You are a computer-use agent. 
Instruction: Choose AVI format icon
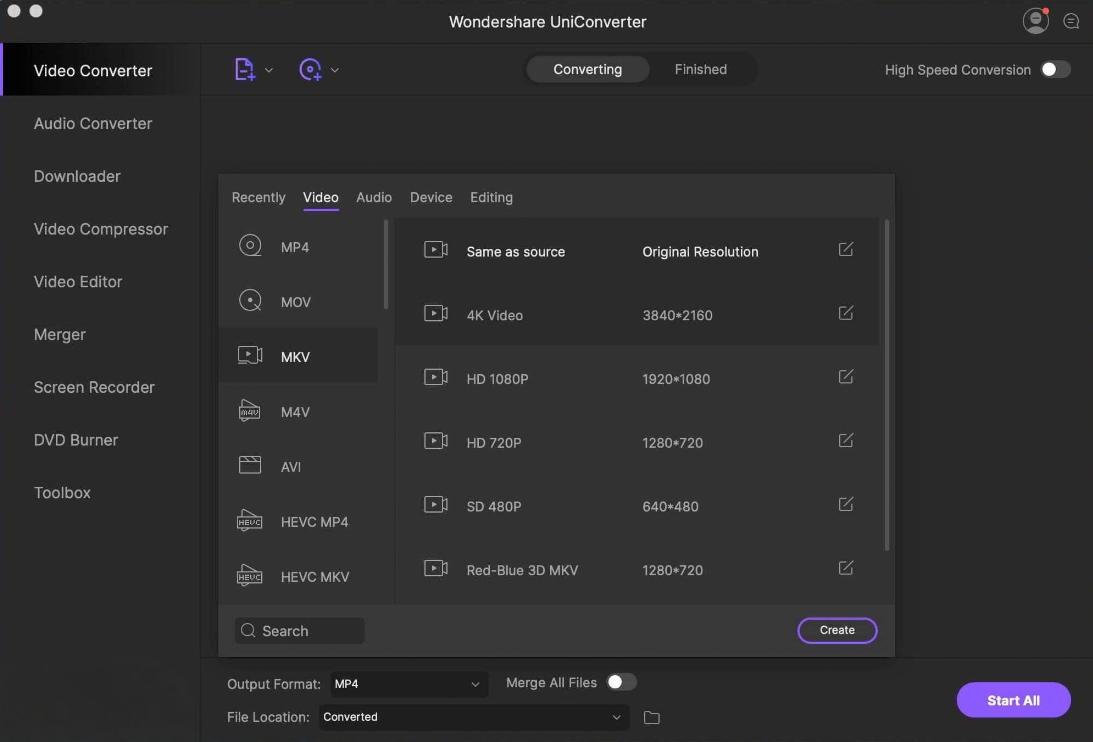coord(250,465)
